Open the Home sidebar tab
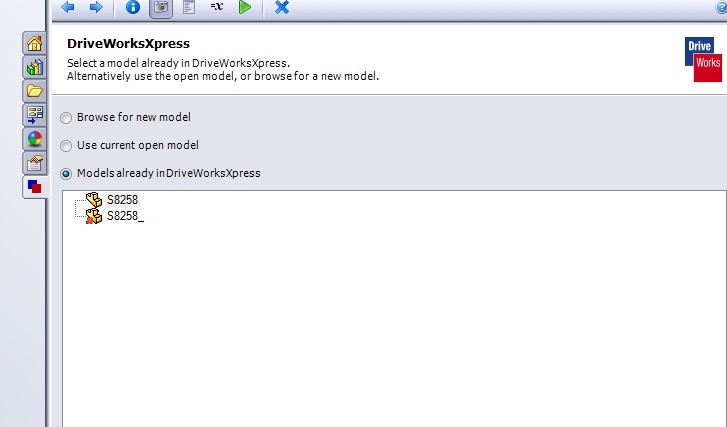This screenshot has width=727, height=427. (x=34, y=43)
